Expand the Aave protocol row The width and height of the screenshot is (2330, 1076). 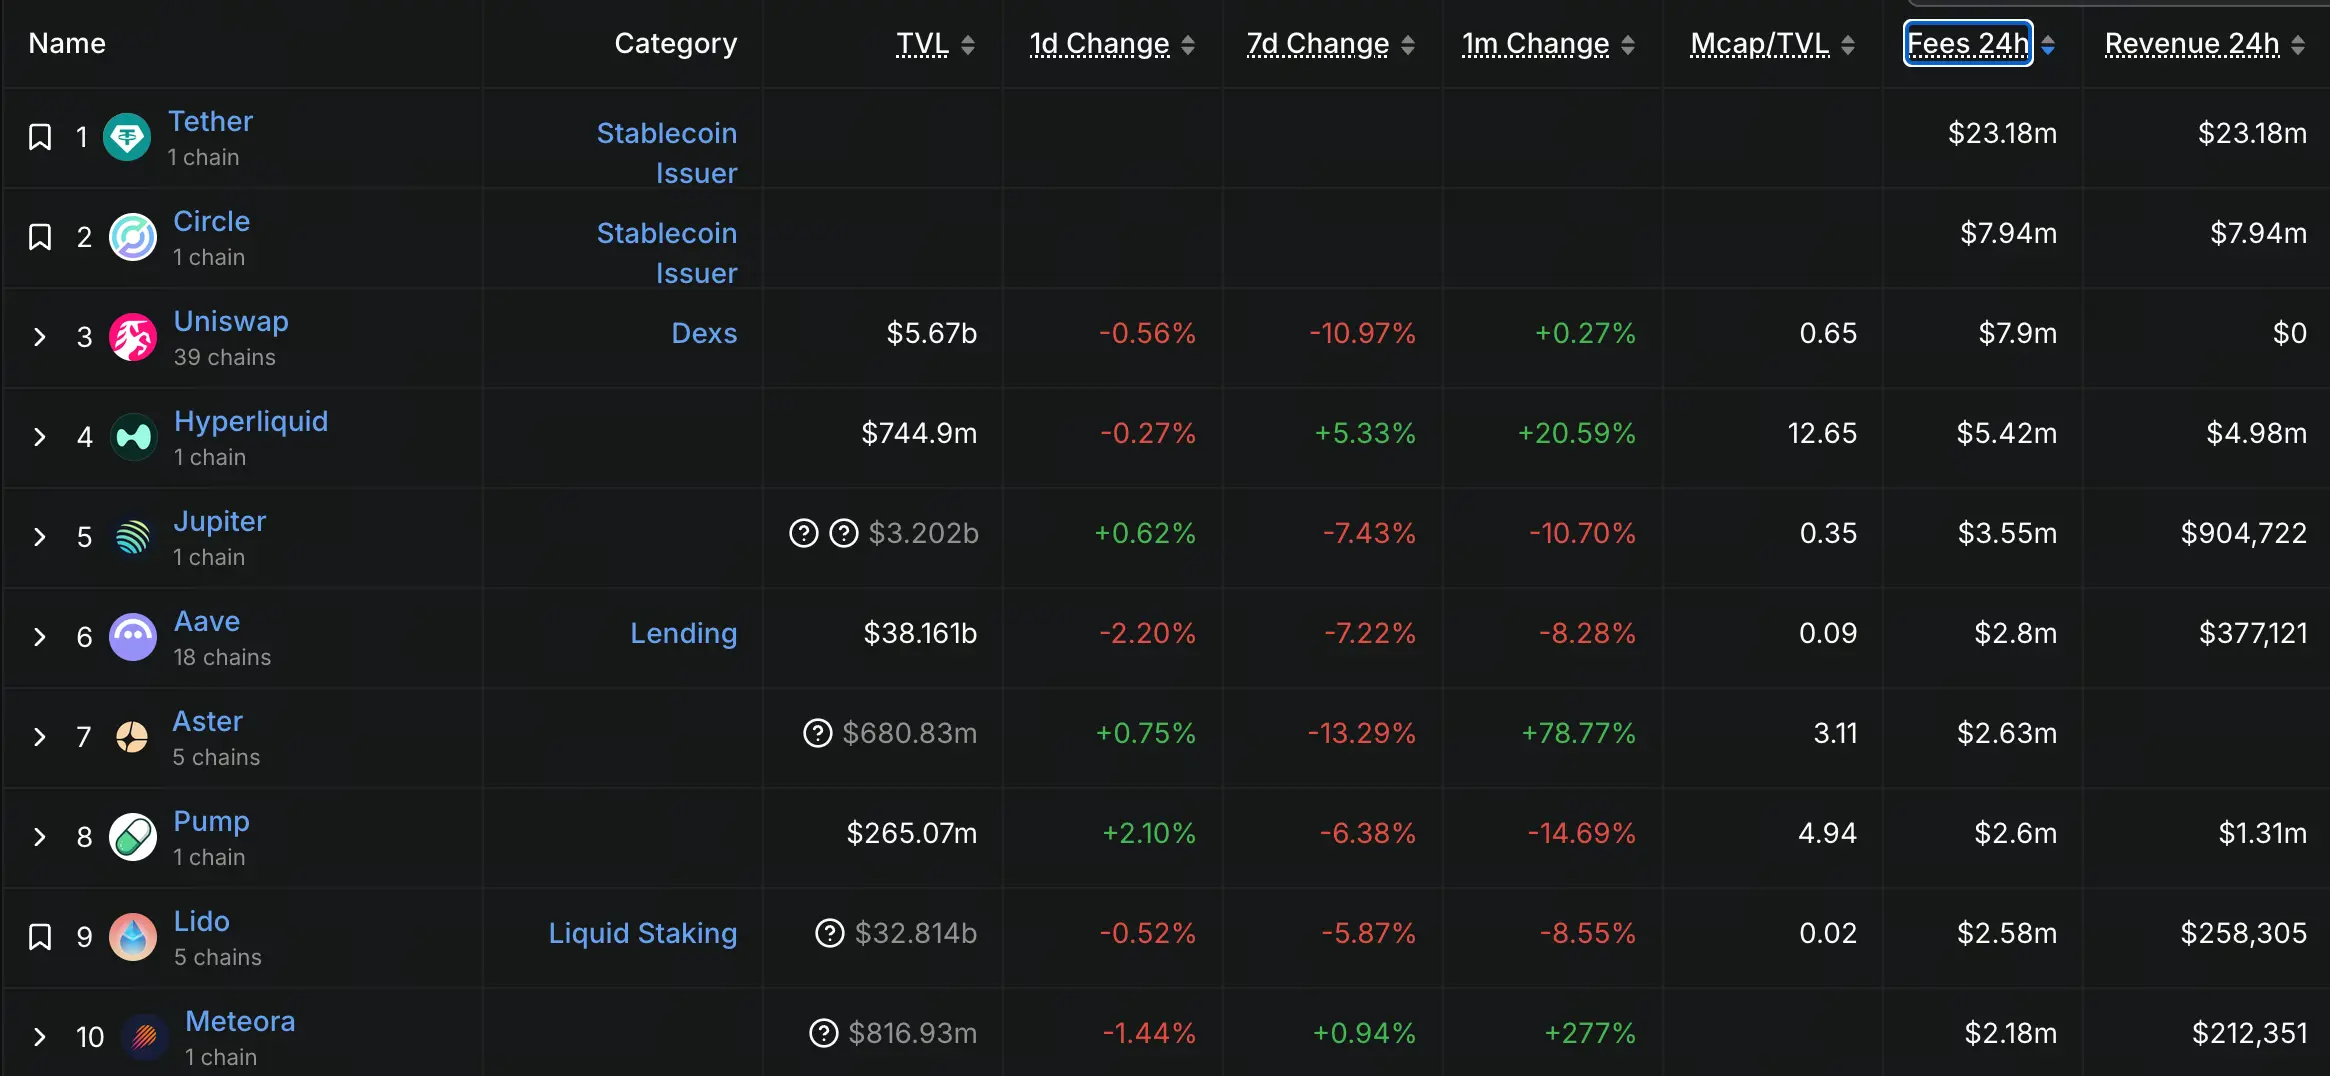pos(40,637)
